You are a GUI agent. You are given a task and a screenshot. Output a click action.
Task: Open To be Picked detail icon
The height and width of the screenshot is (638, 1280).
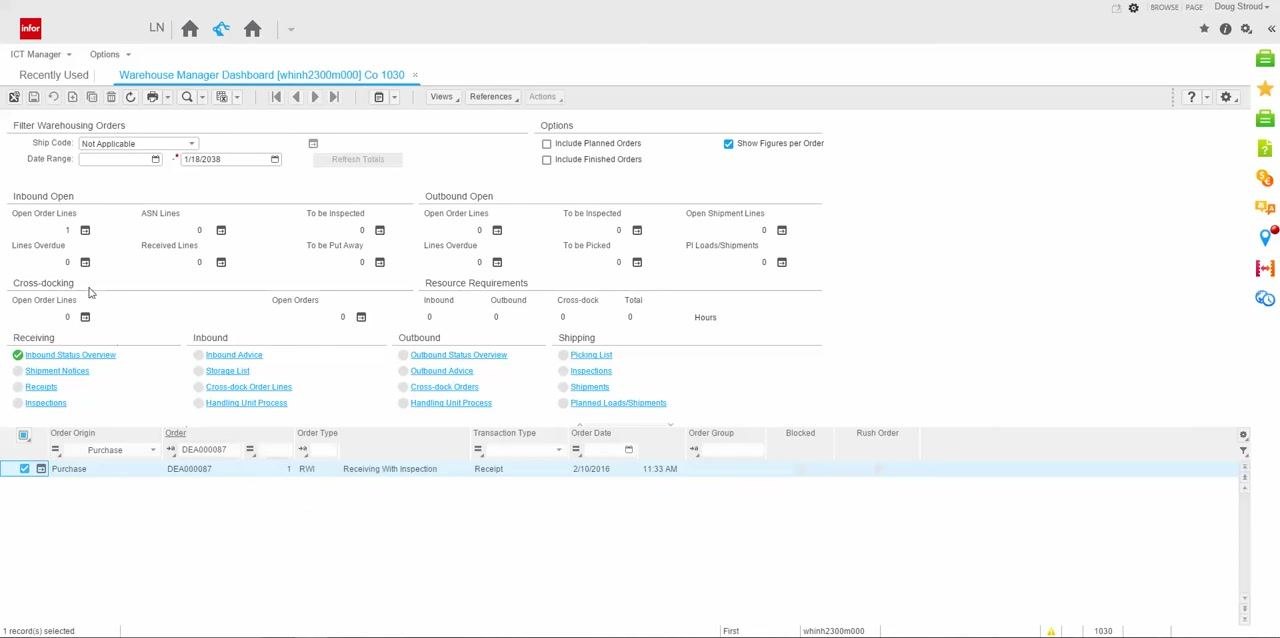pyautogui.click(x=637, y=262)
